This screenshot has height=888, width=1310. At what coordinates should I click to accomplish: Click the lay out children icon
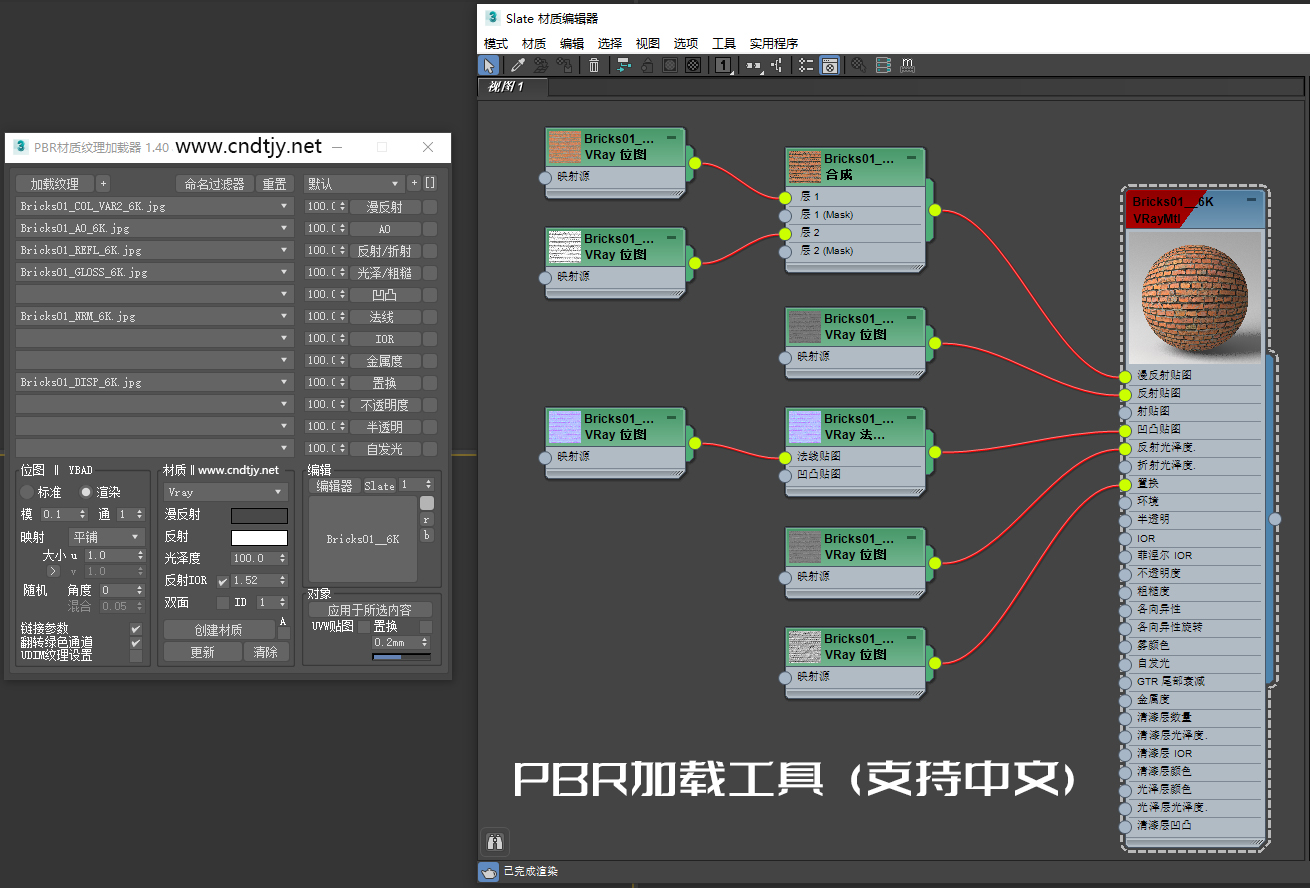[x=776, y=65]
